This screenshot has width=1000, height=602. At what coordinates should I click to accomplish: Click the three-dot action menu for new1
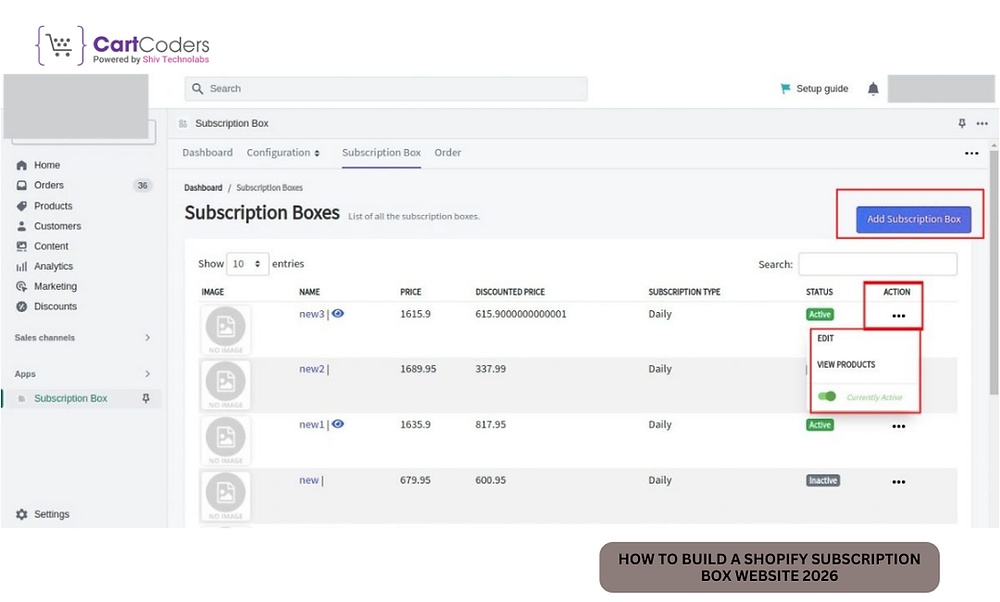pyautogui.click(x=898, y=425)
